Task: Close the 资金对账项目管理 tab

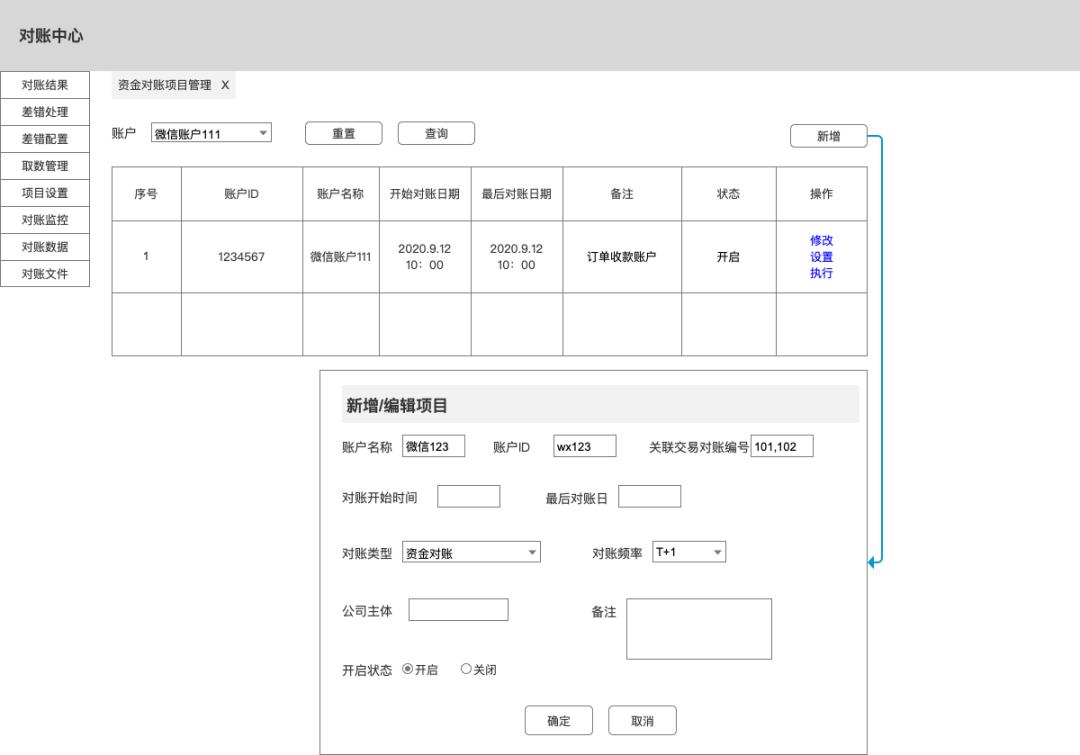Action: 225,85
